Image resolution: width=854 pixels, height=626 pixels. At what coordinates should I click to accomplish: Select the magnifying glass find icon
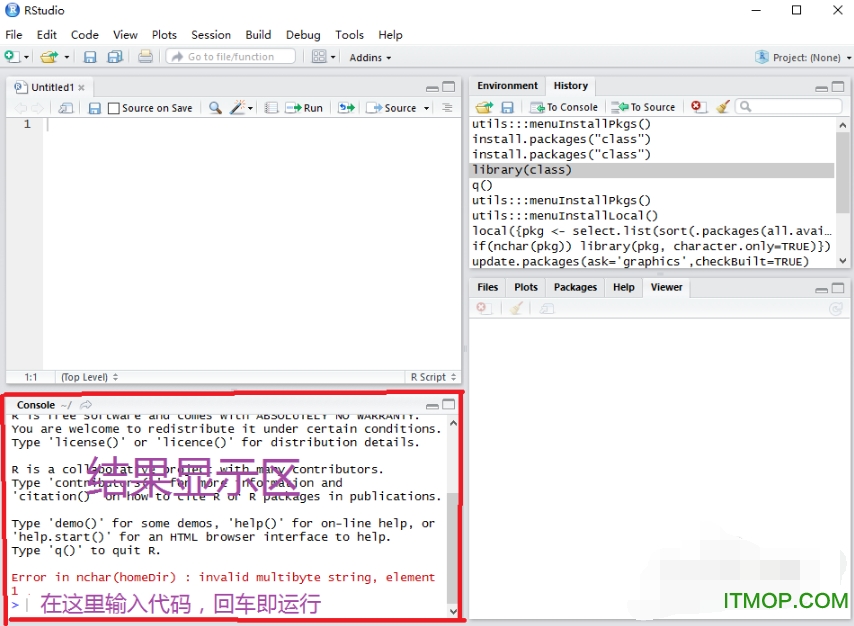(x=214, y=108)
